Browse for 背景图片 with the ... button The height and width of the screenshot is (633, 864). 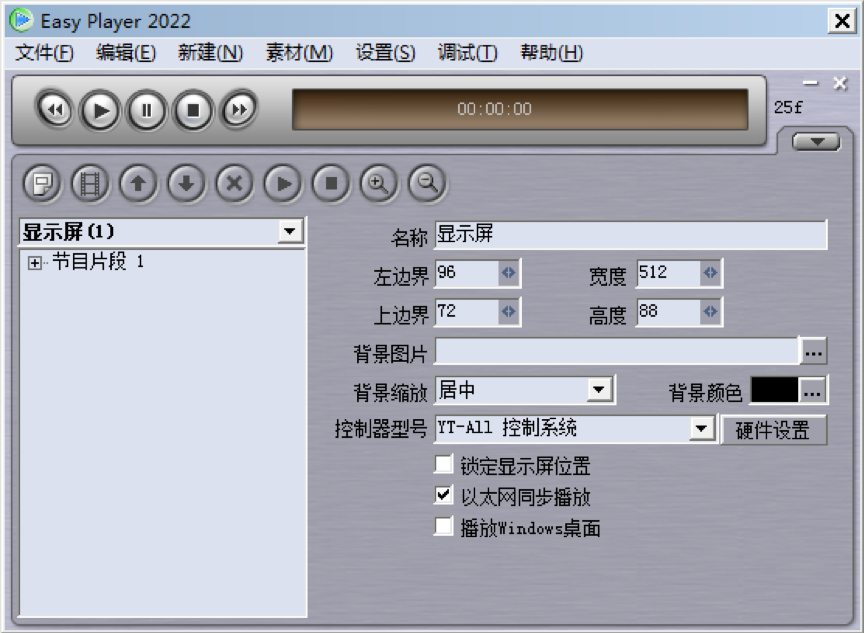tap(813, 351)
